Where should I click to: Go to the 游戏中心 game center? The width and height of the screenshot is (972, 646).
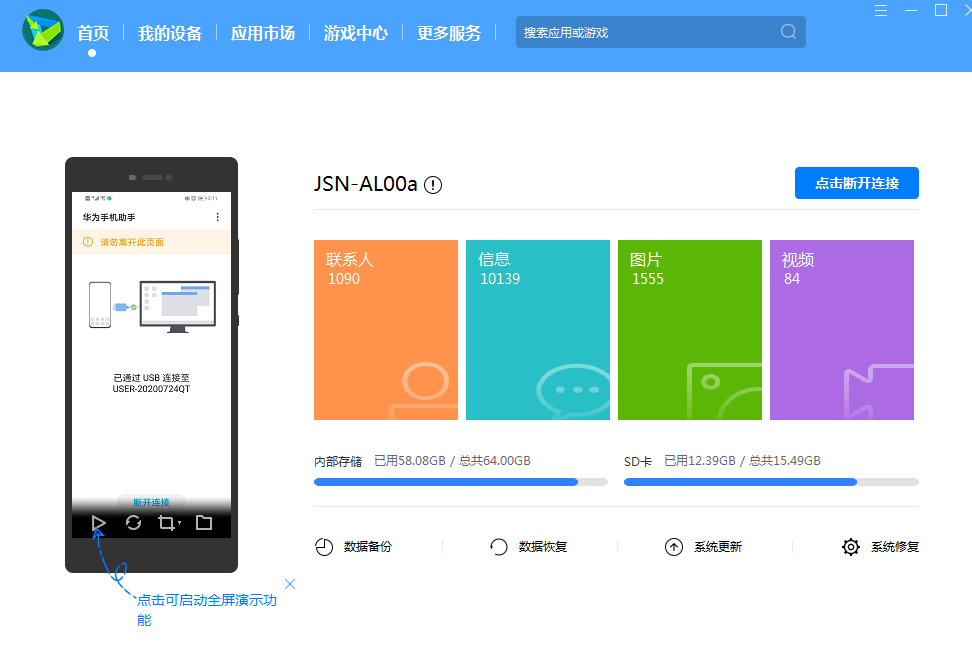point(355,31)
